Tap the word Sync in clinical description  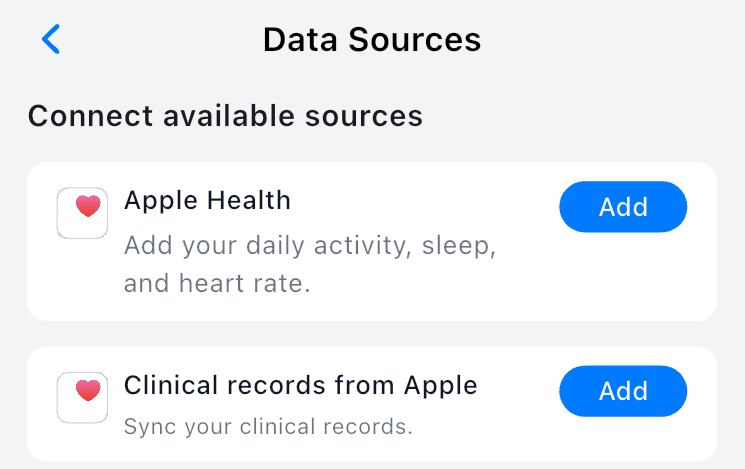coord(146,427)
